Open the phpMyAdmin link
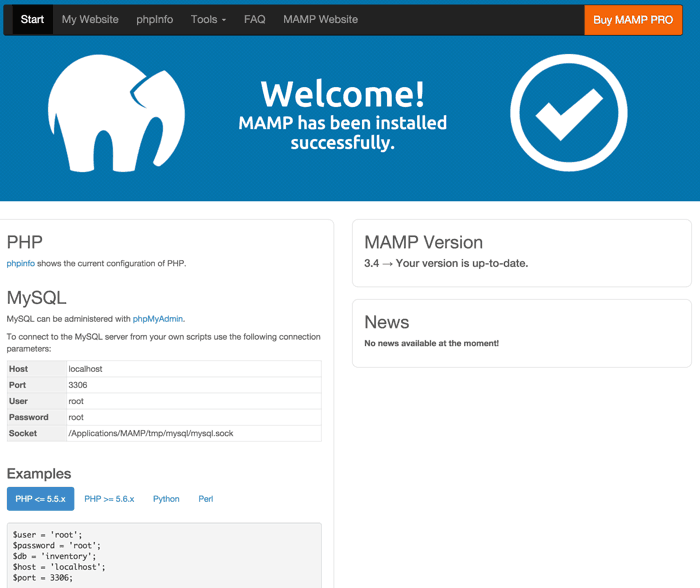 [158, 319]
